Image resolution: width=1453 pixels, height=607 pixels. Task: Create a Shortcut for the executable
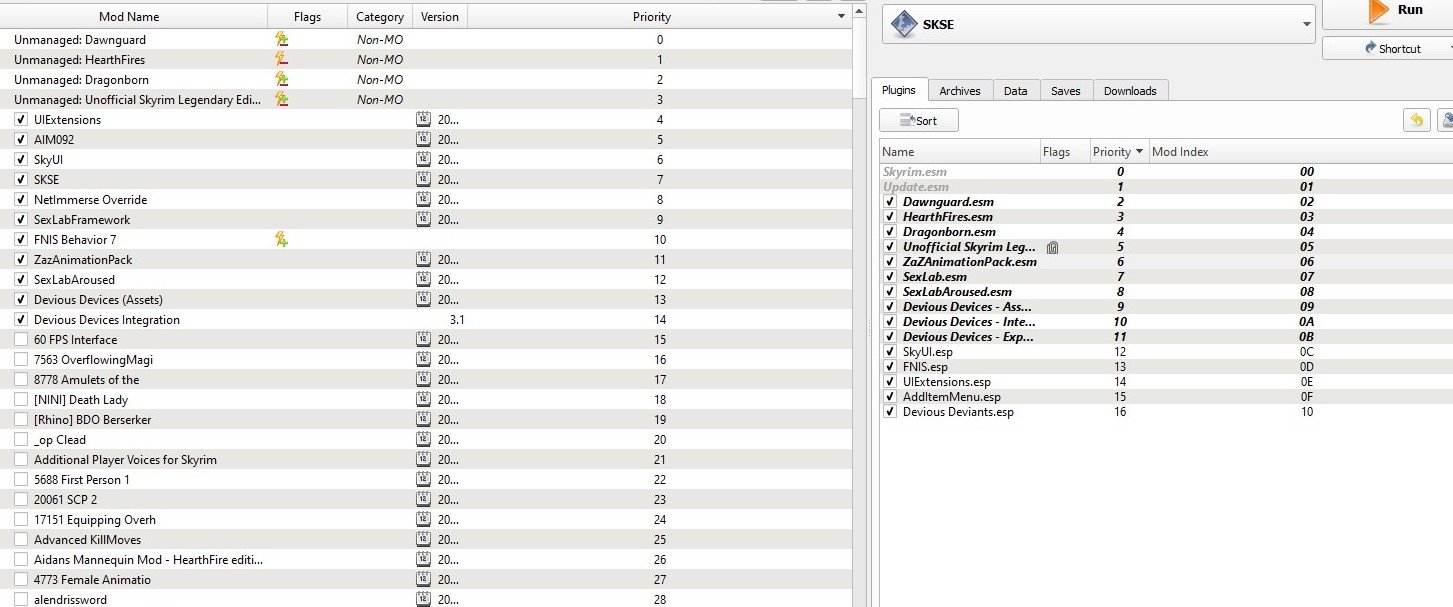click(1390, 48)
